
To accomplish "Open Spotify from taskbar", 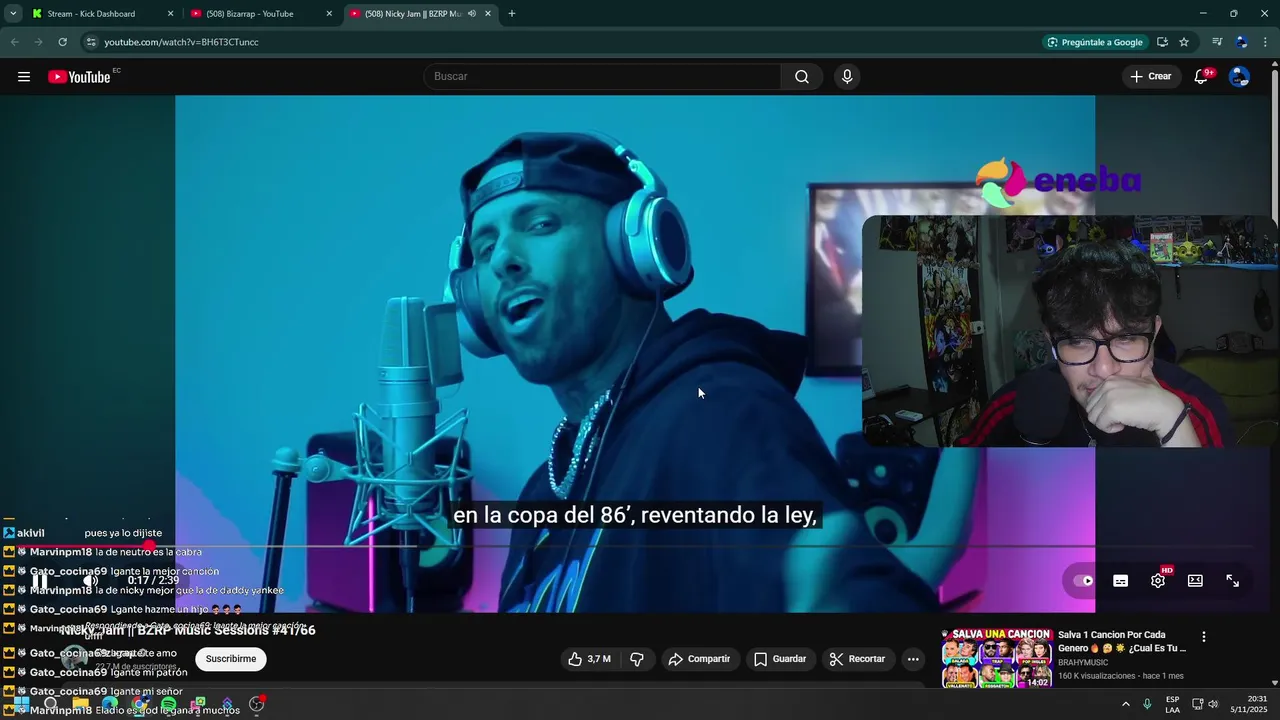I will point(169,704).
